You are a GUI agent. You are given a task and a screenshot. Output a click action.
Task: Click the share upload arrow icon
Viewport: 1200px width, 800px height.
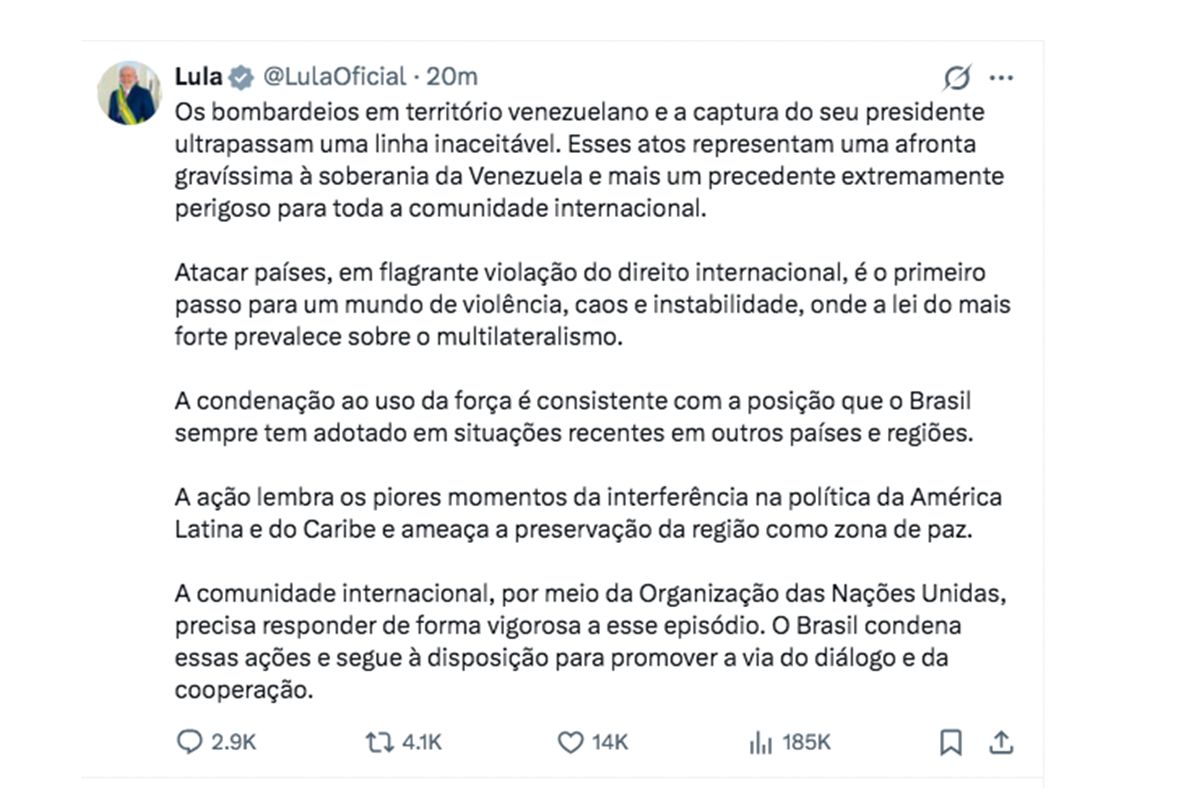pyautogui.click(x=1001, y=742)
